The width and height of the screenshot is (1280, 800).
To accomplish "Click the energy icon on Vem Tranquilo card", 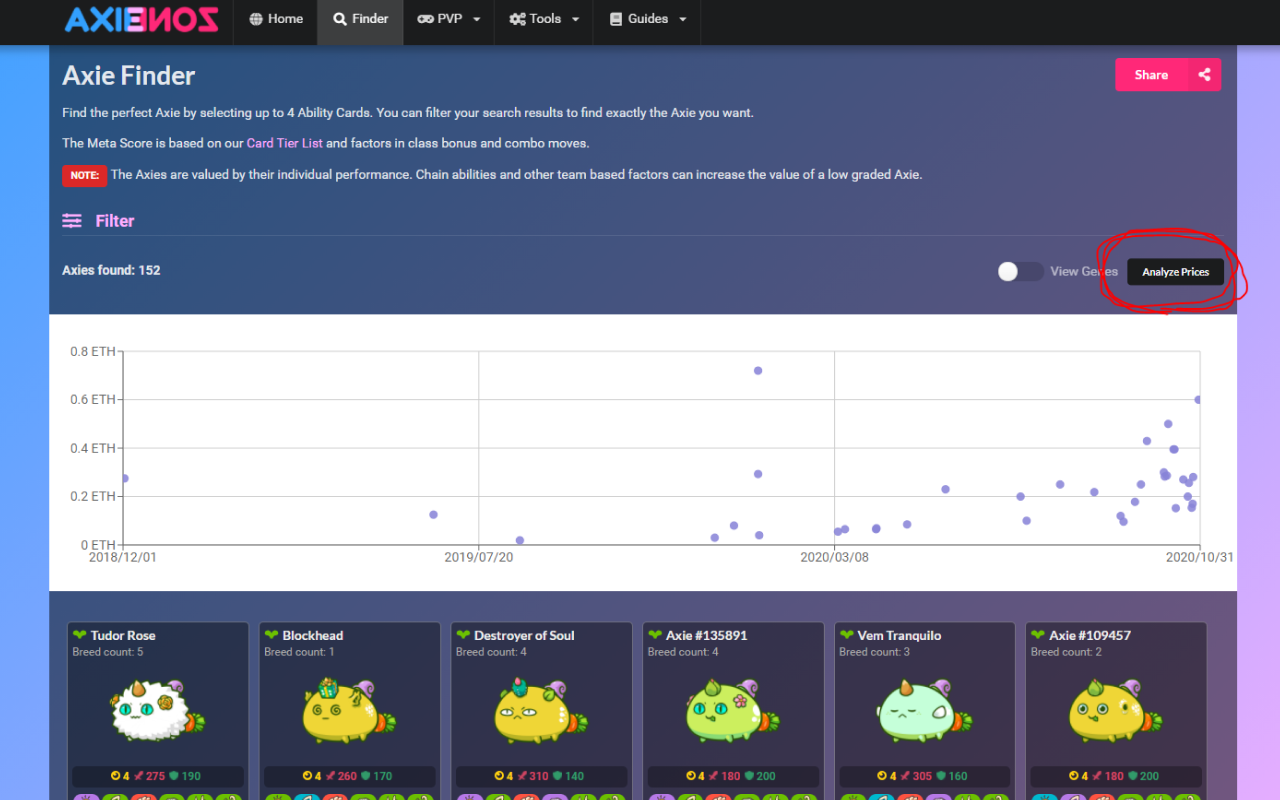I will tap(884, 776).
